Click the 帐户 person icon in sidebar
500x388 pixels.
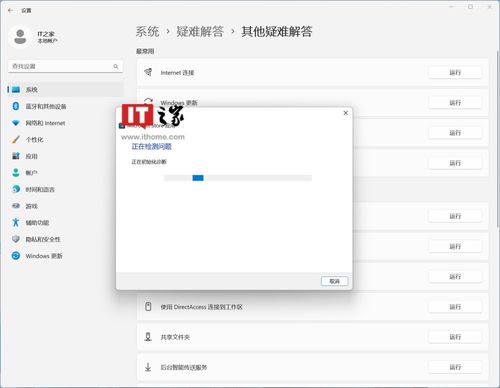coord(16,173)
